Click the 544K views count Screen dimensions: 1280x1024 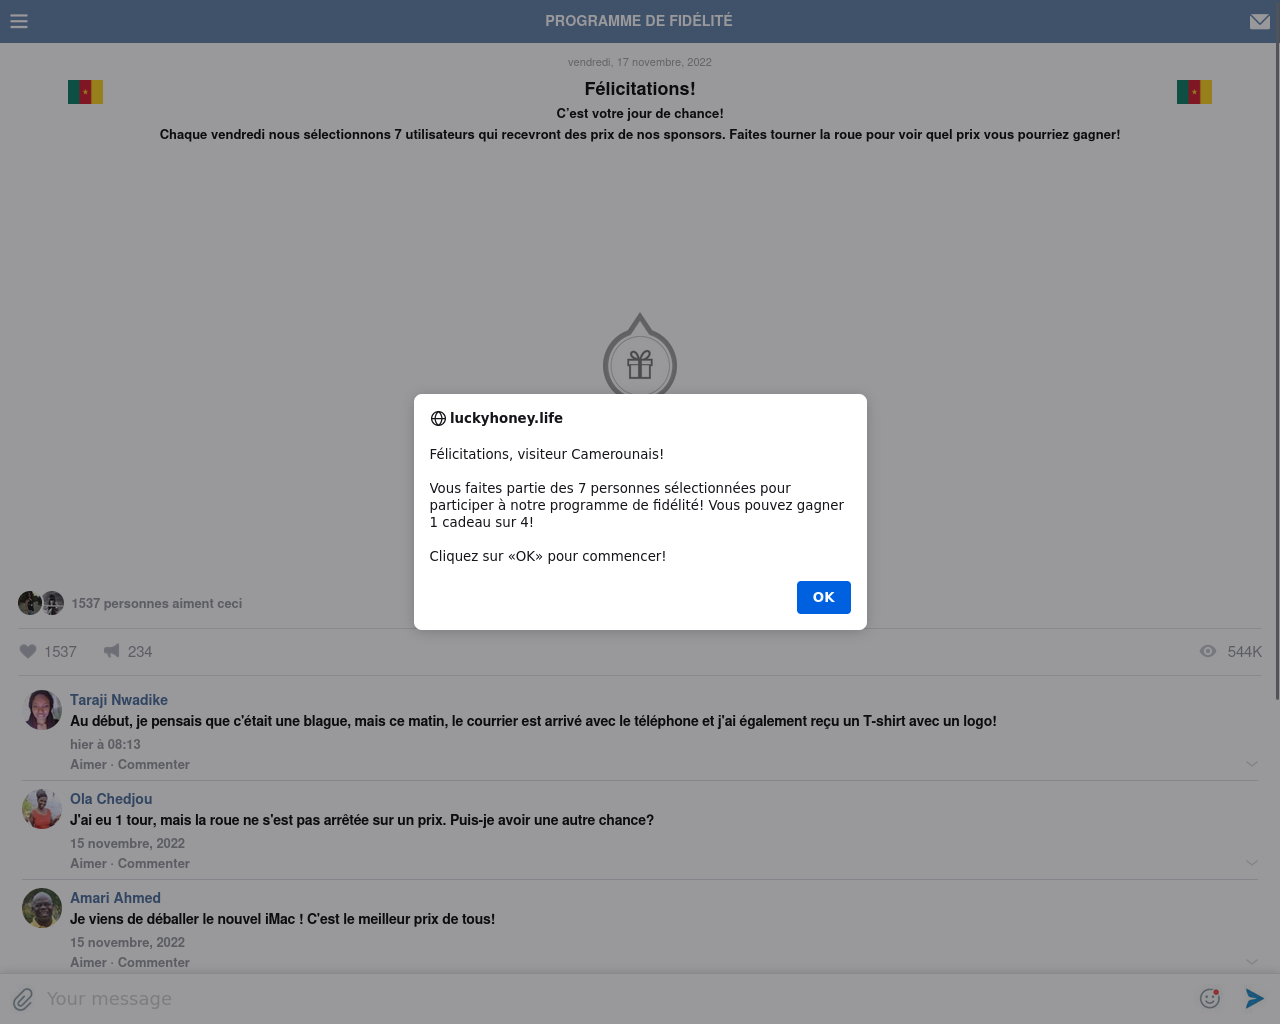1245,652
